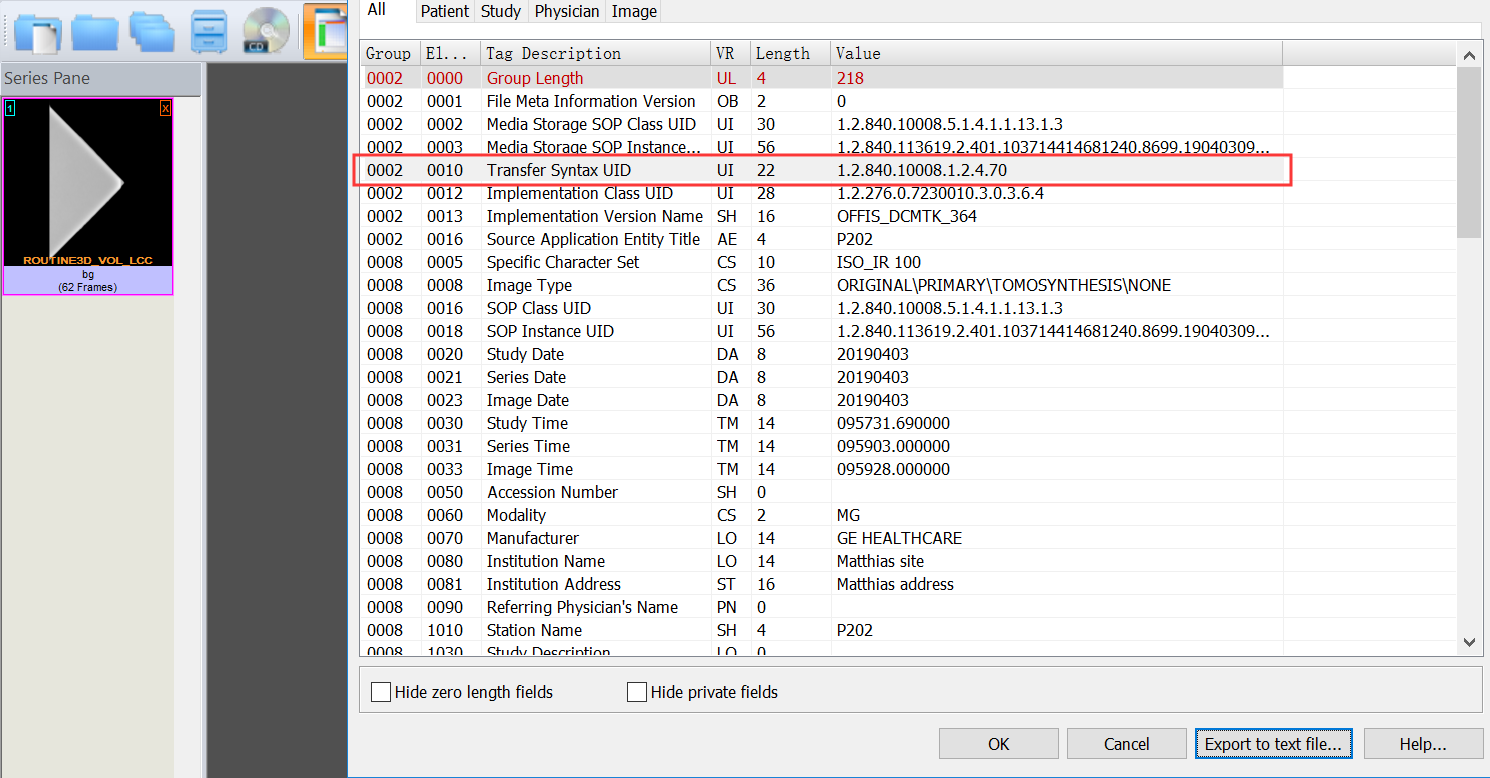Click the Export to text file button
Image resolution: width=1490 pixels, height=778 pixels.
1273,743
